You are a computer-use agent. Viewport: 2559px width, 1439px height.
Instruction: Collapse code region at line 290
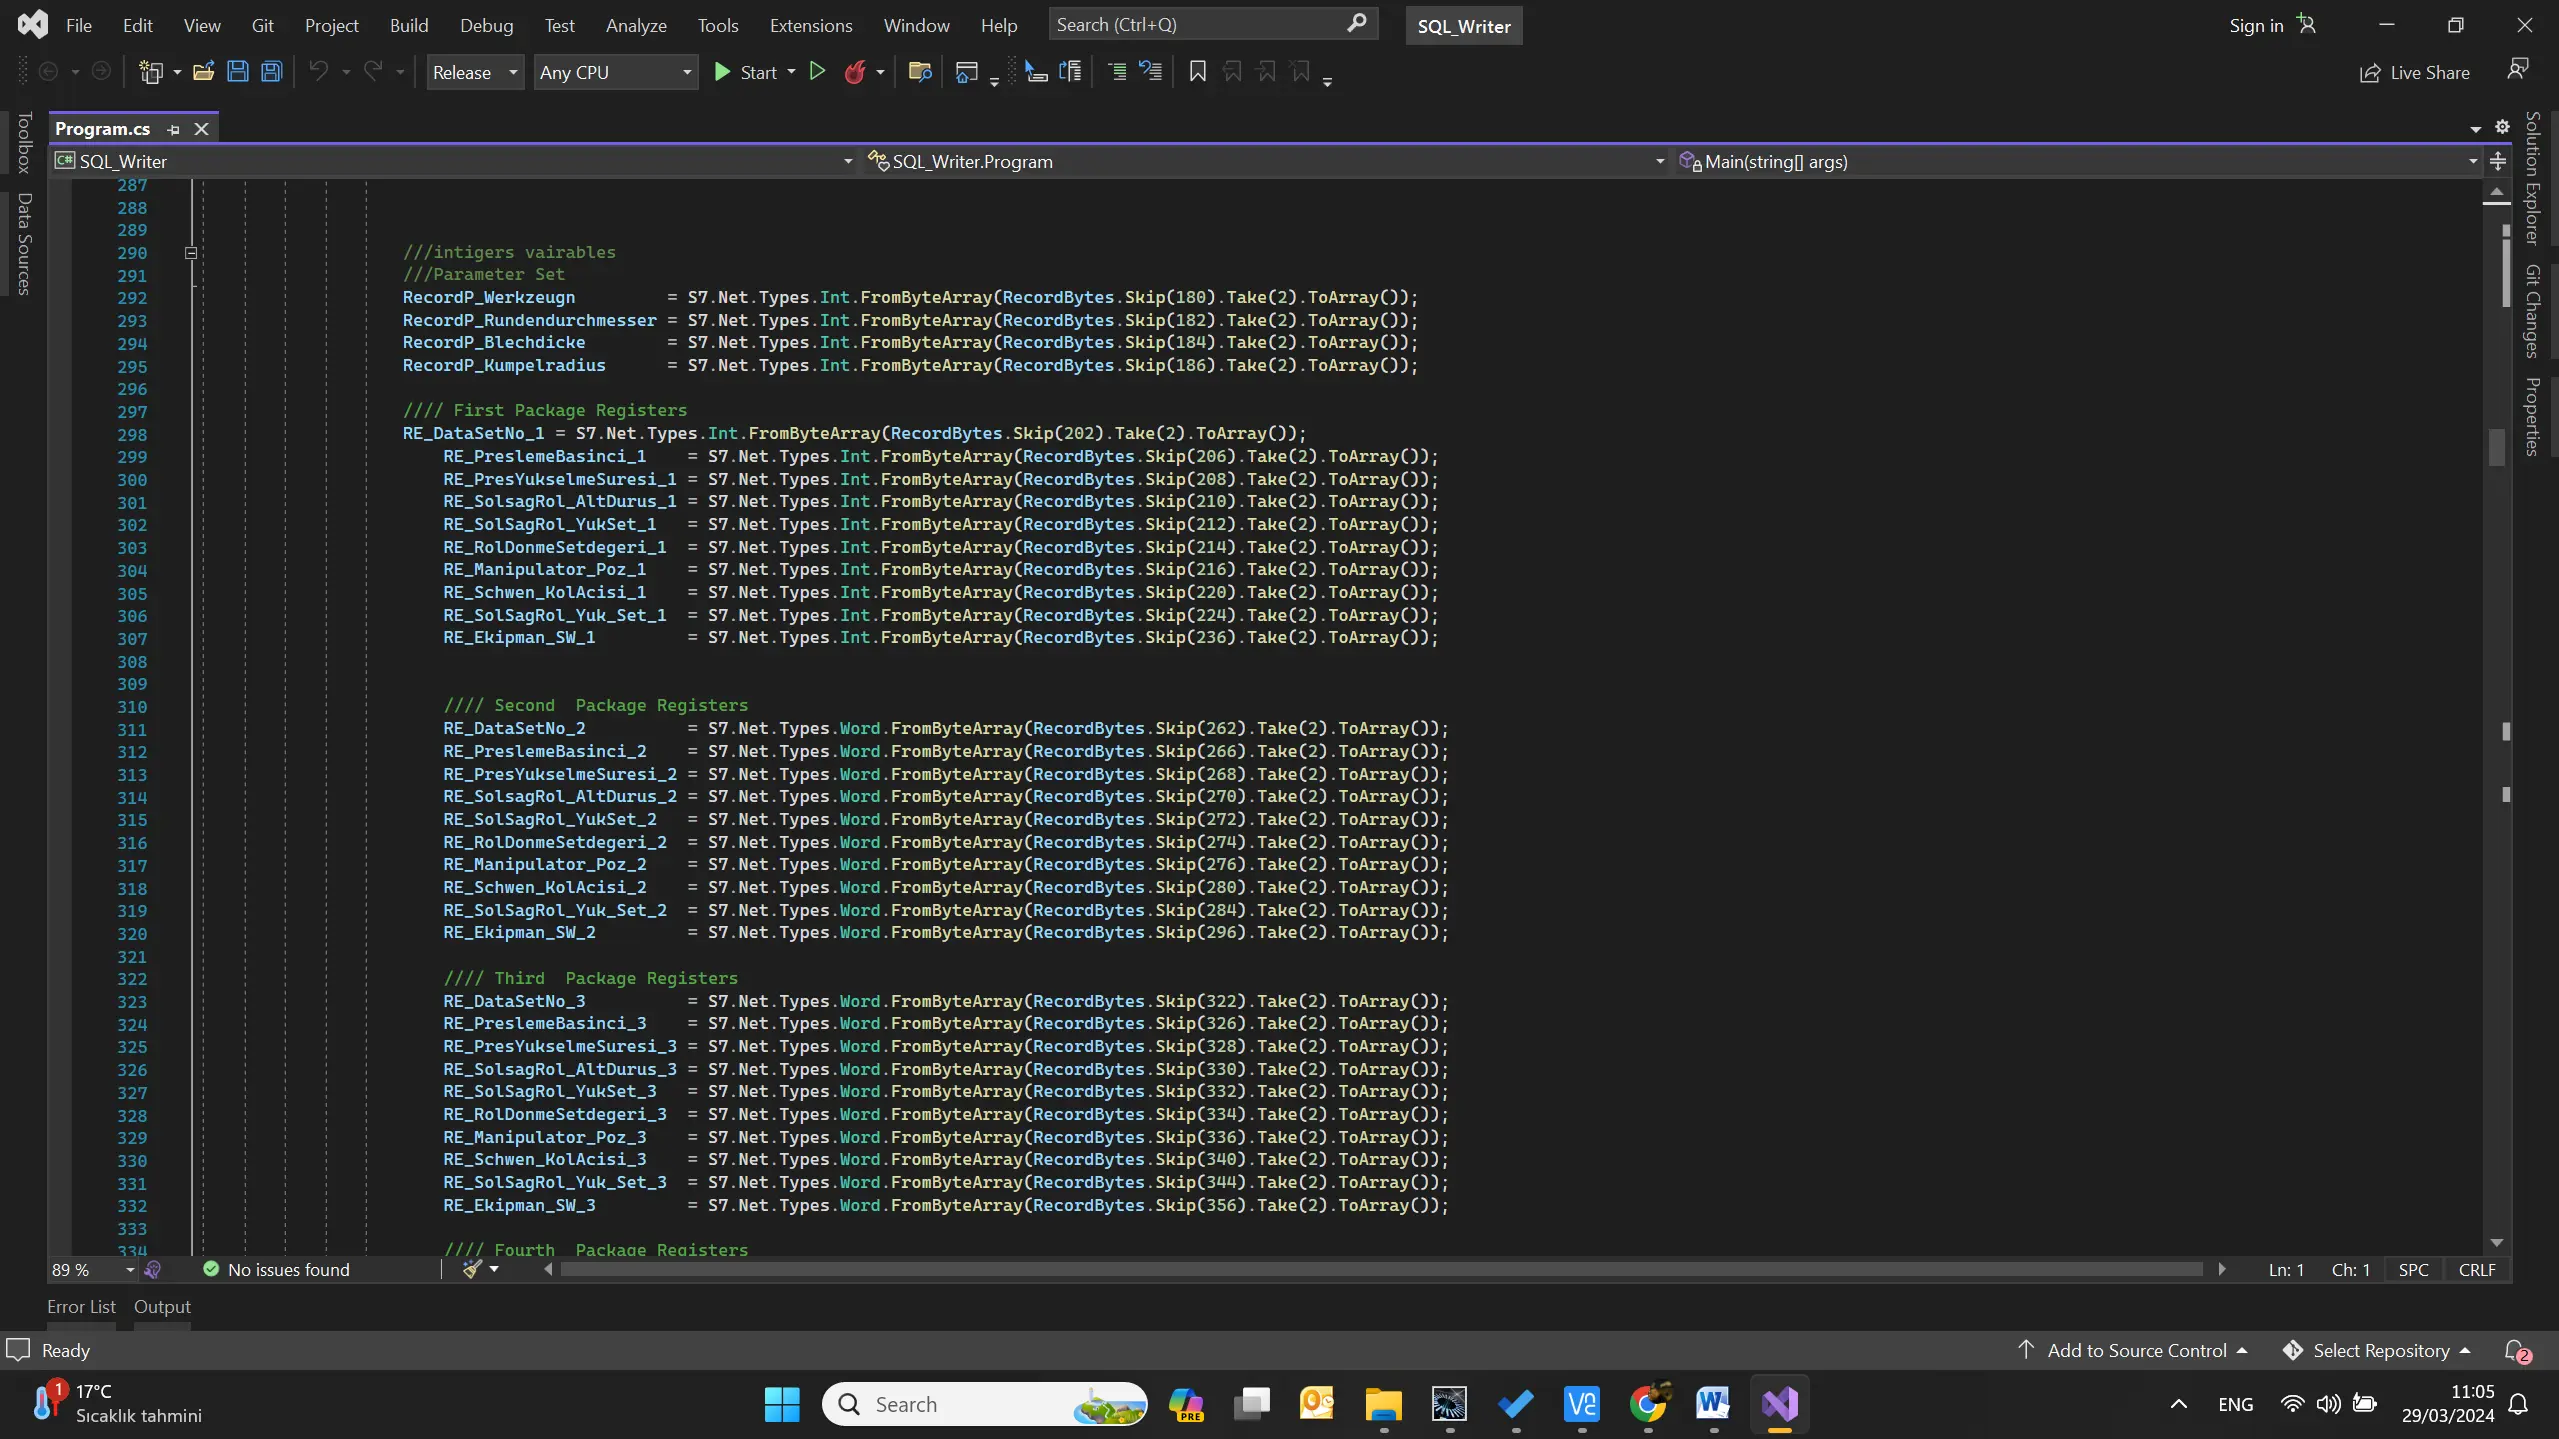coord(191,253)
